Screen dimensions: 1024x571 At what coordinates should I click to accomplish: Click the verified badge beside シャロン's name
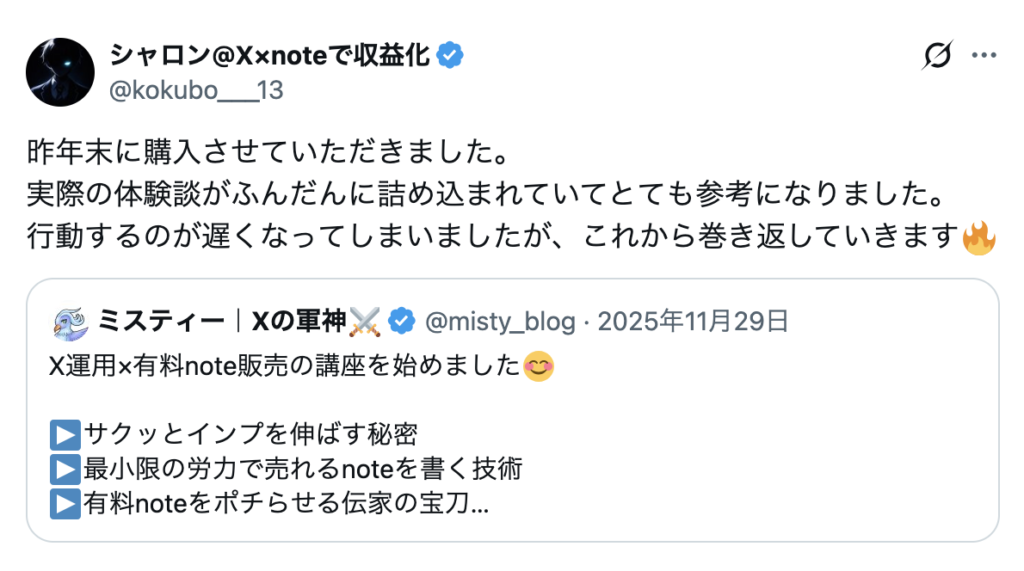click(452, 56)
